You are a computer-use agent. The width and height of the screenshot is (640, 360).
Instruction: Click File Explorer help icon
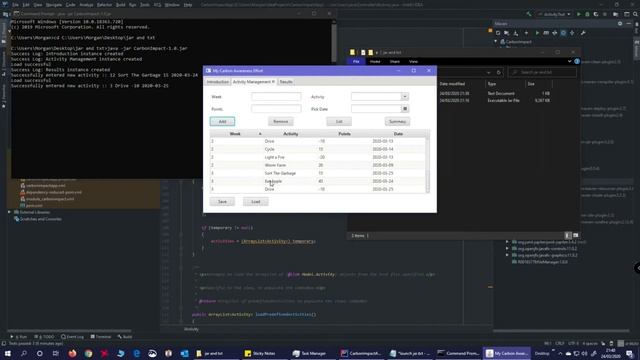(x=577, y=61)
